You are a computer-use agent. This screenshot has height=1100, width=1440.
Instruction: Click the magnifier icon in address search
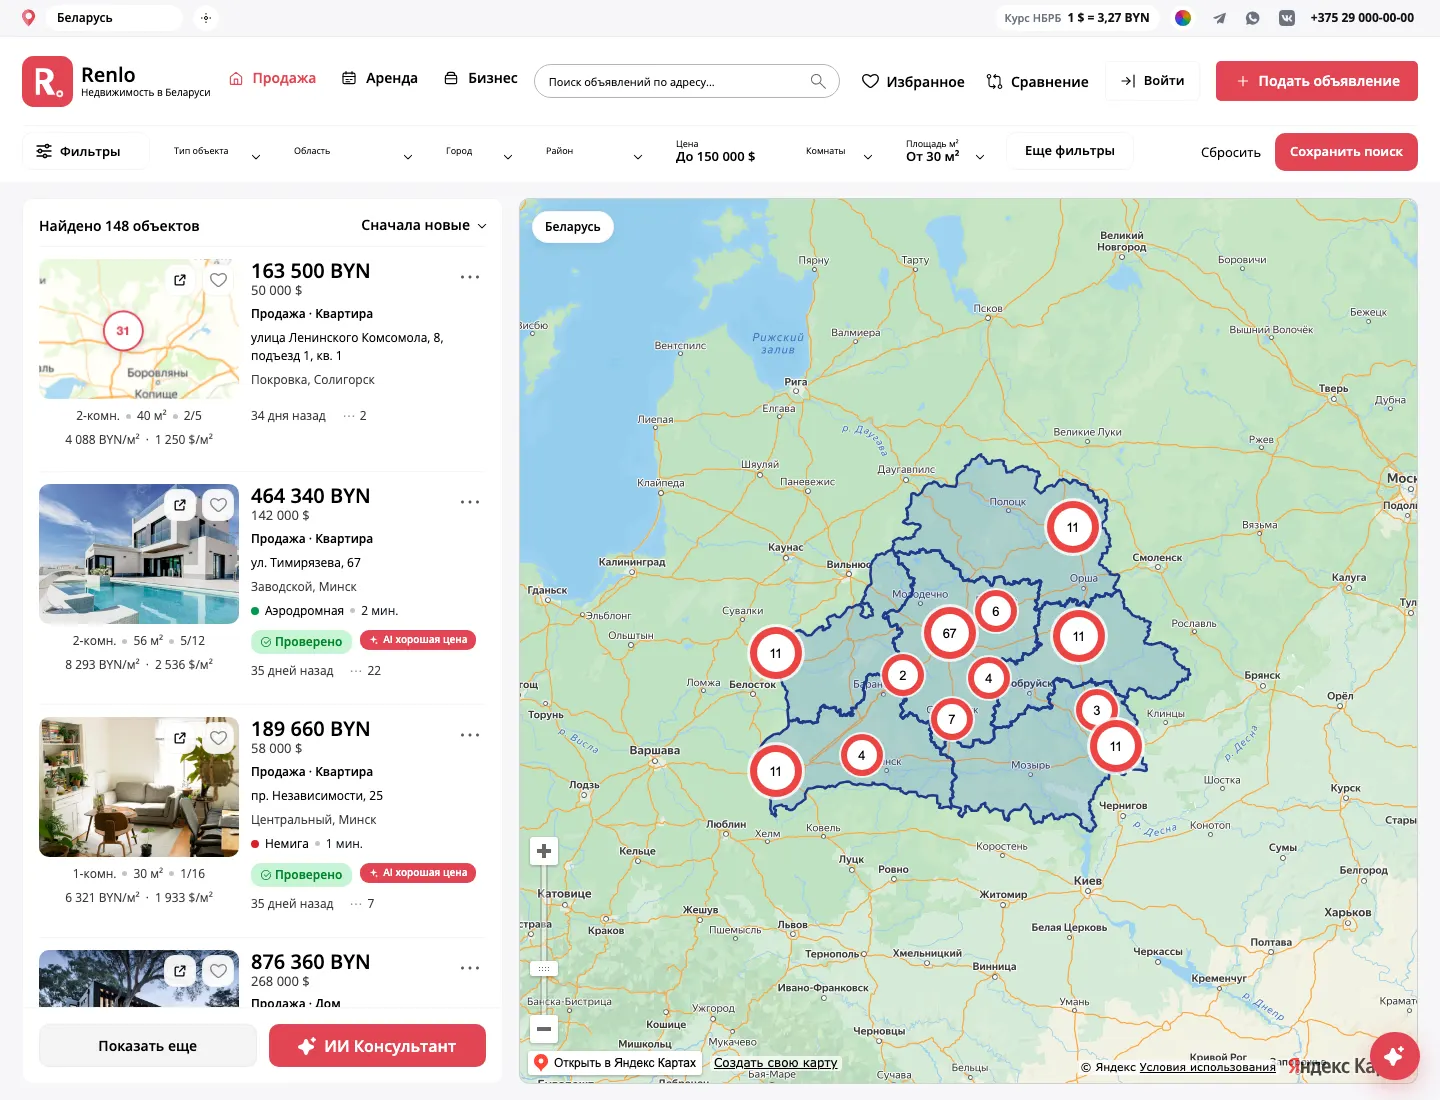[x=818, y=81]
